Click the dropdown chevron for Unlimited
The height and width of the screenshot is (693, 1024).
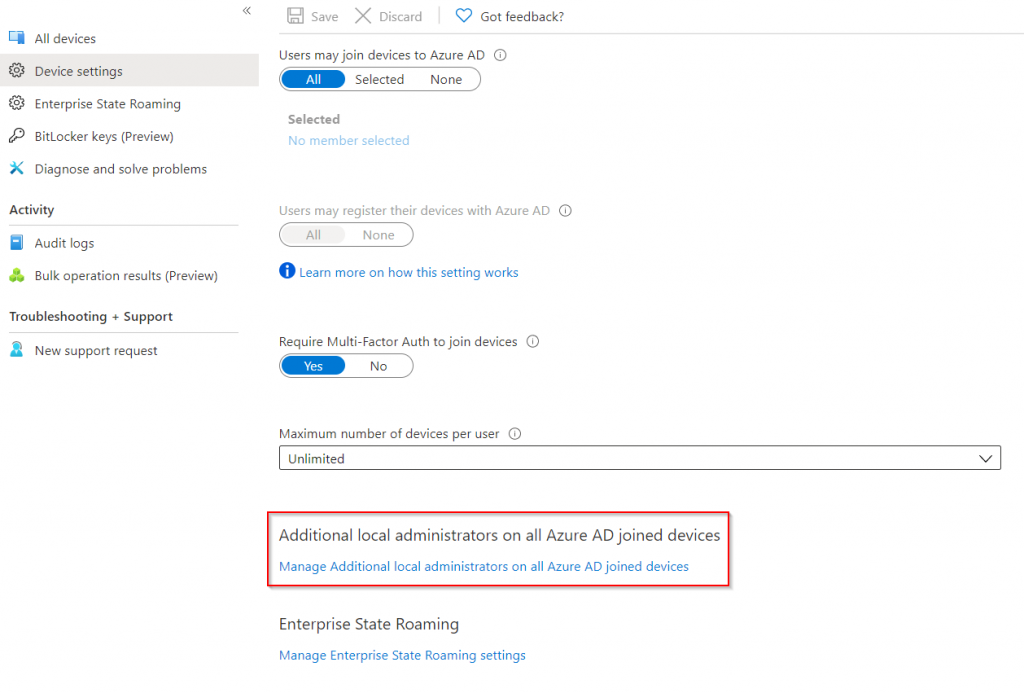(x=985, y=459)
